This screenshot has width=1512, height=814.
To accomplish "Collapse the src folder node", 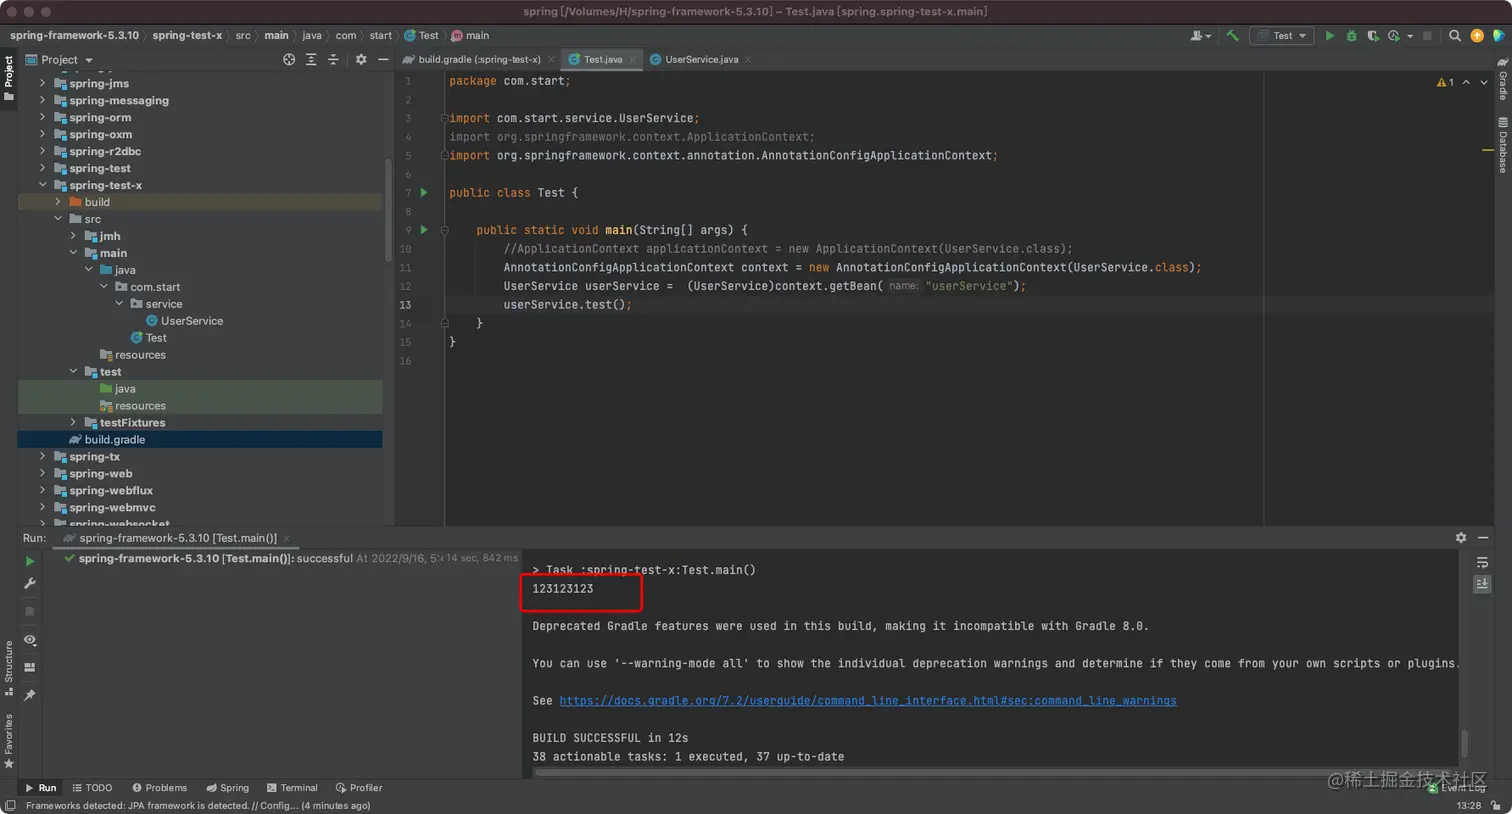I will 58,219.
